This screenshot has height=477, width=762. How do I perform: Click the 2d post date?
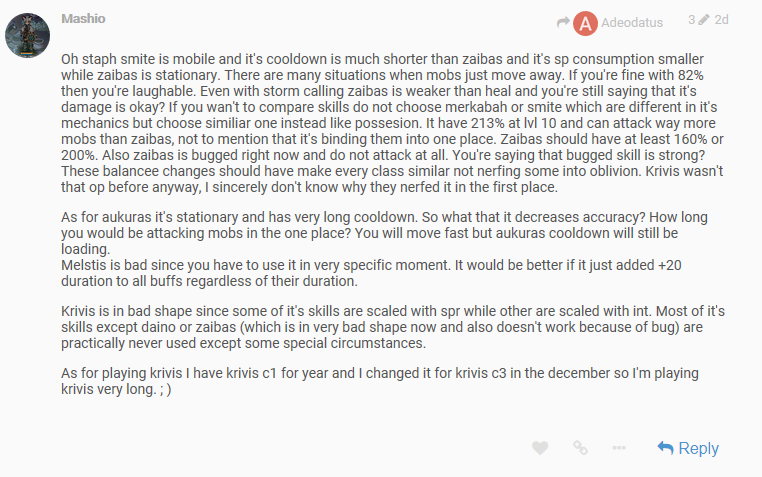tap(722, 20)
